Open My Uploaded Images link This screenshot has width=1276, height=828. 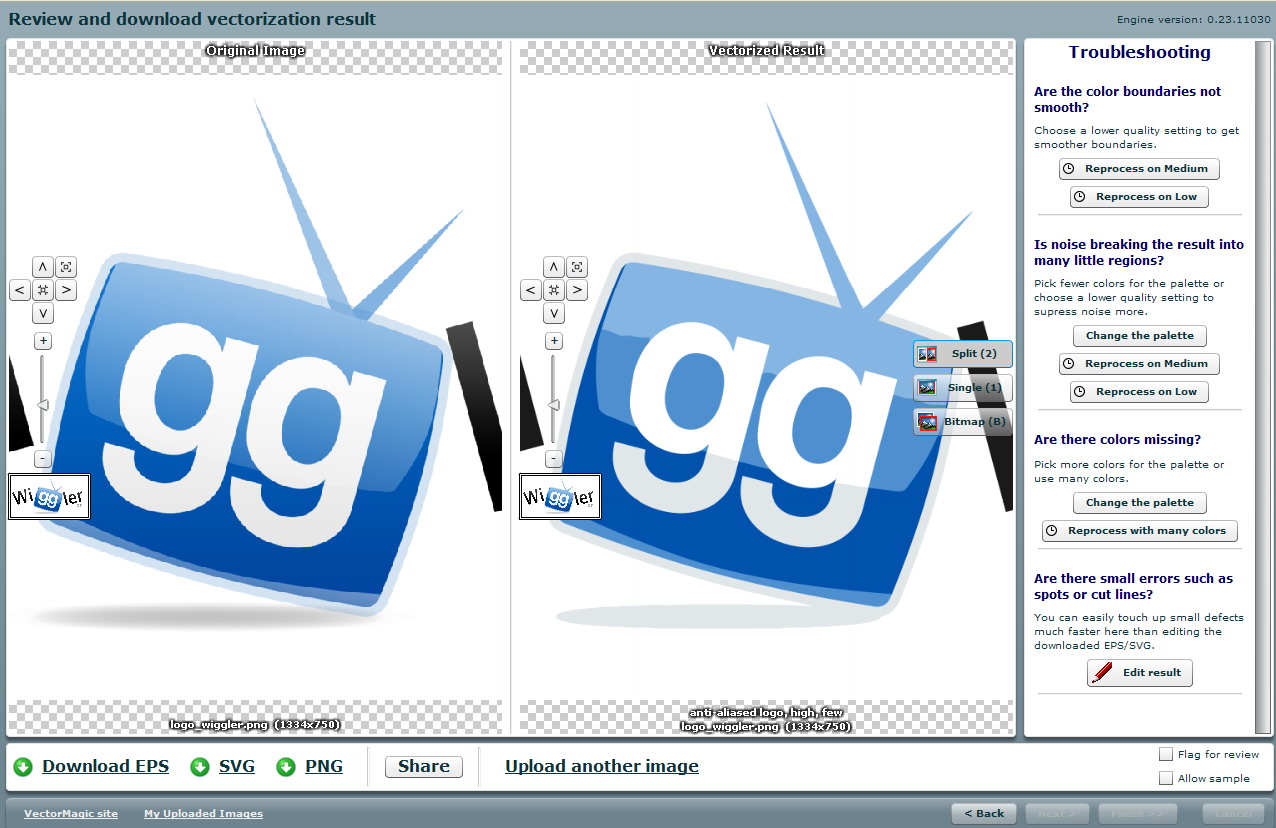[x=204, y=814]
